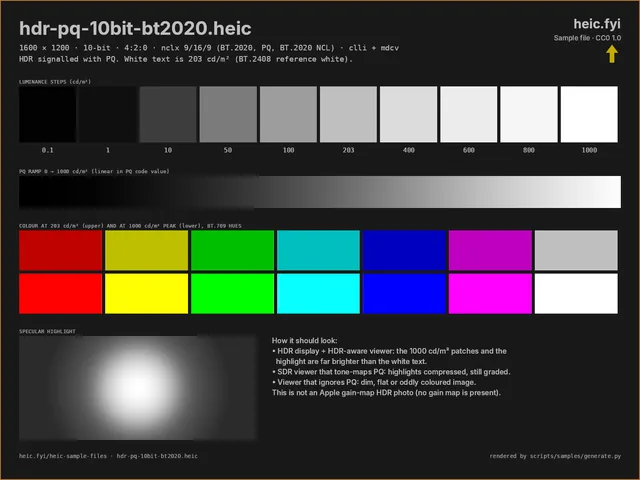Click the '1600 × 1200 · 10-bit' spec line
This screenshot has height=480, width=640.
(209, 48)
